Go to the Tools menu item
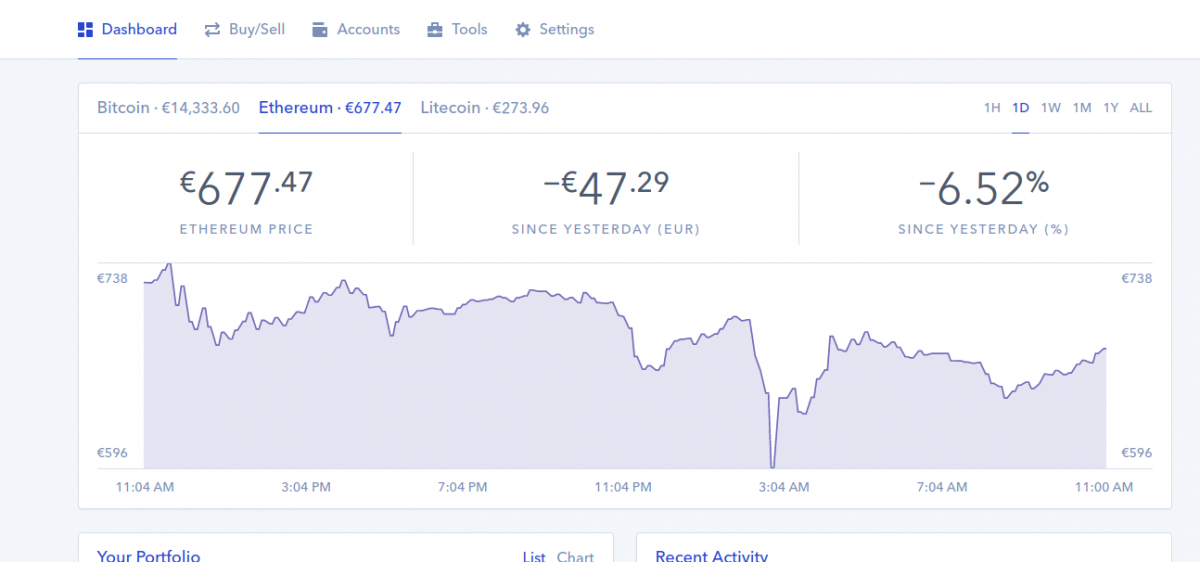 tap(457, 30)
